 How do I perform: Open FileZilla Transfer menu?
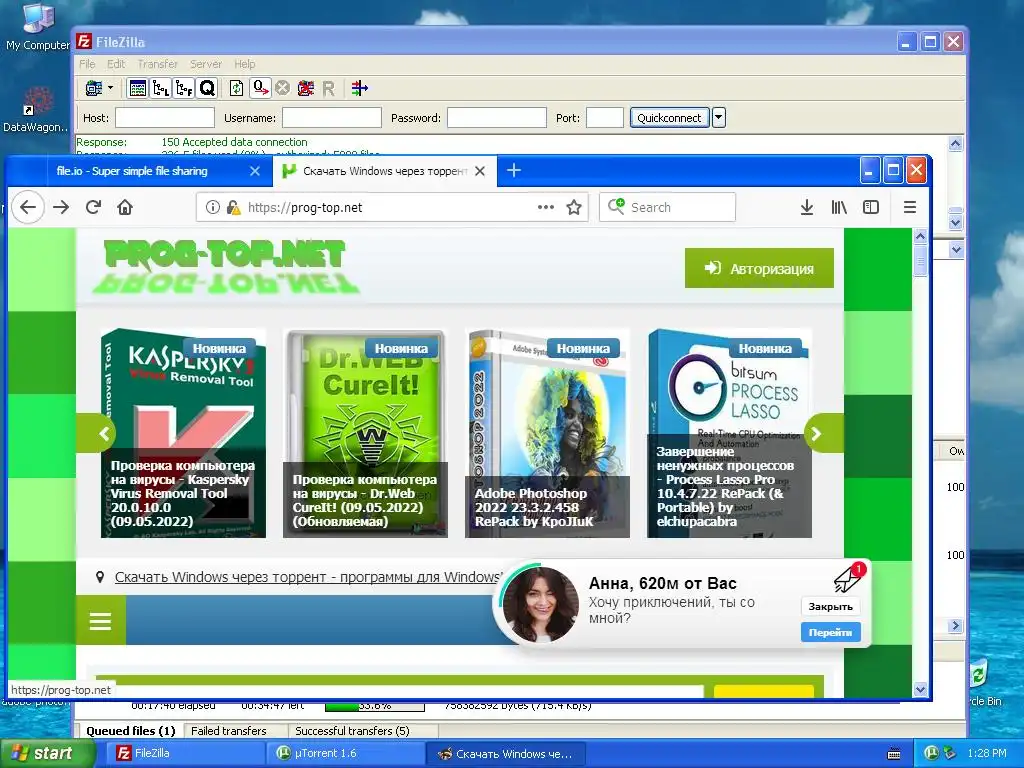coord(157,64)
